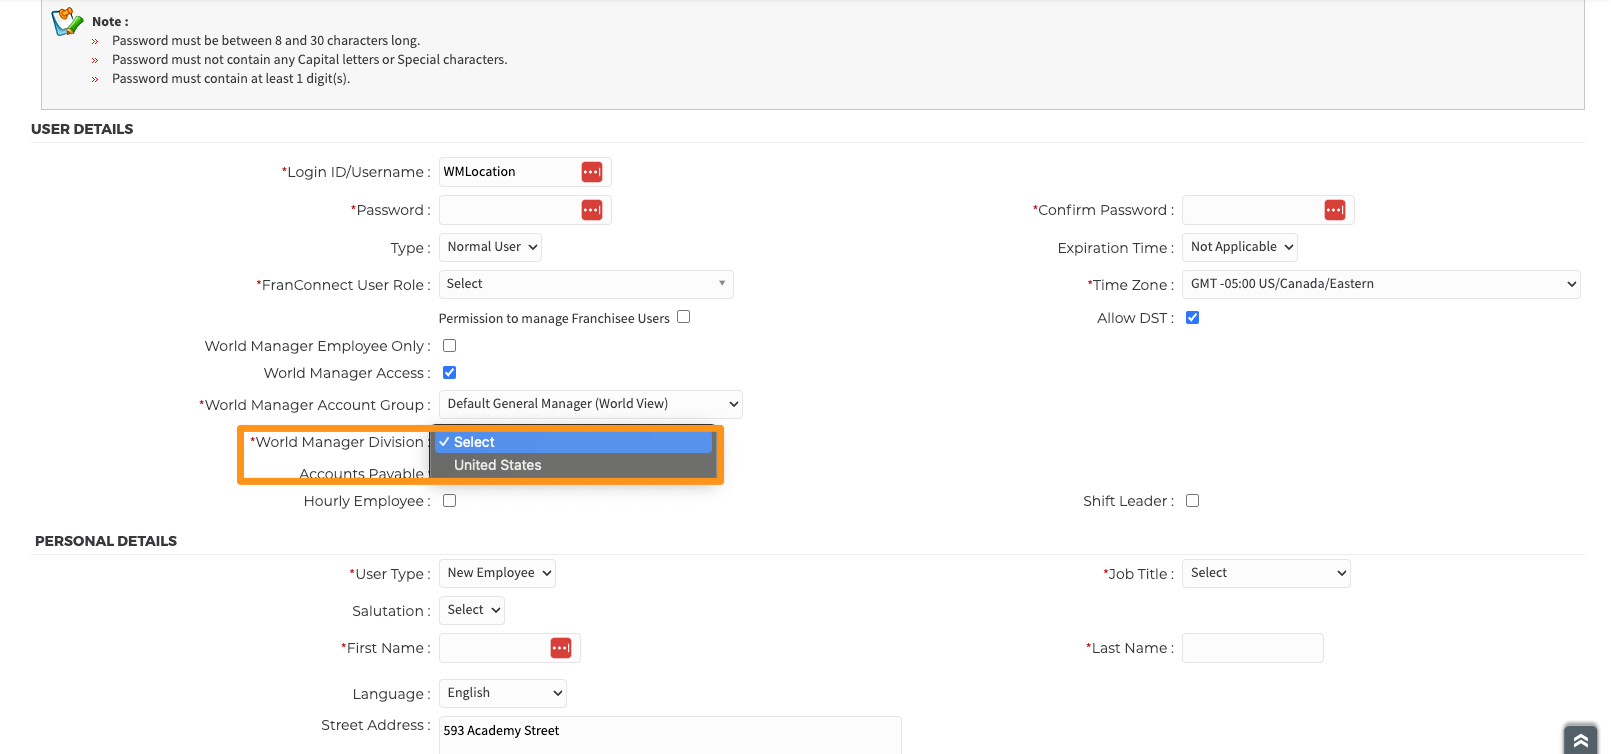Click the digit requirement password note
The image size is (1611, 754).
tap(231, 79)
